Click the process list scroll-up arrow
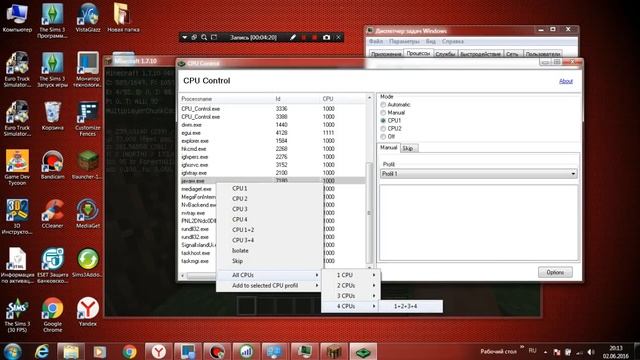This screenshot has width=640, height=360. [369, 98]
